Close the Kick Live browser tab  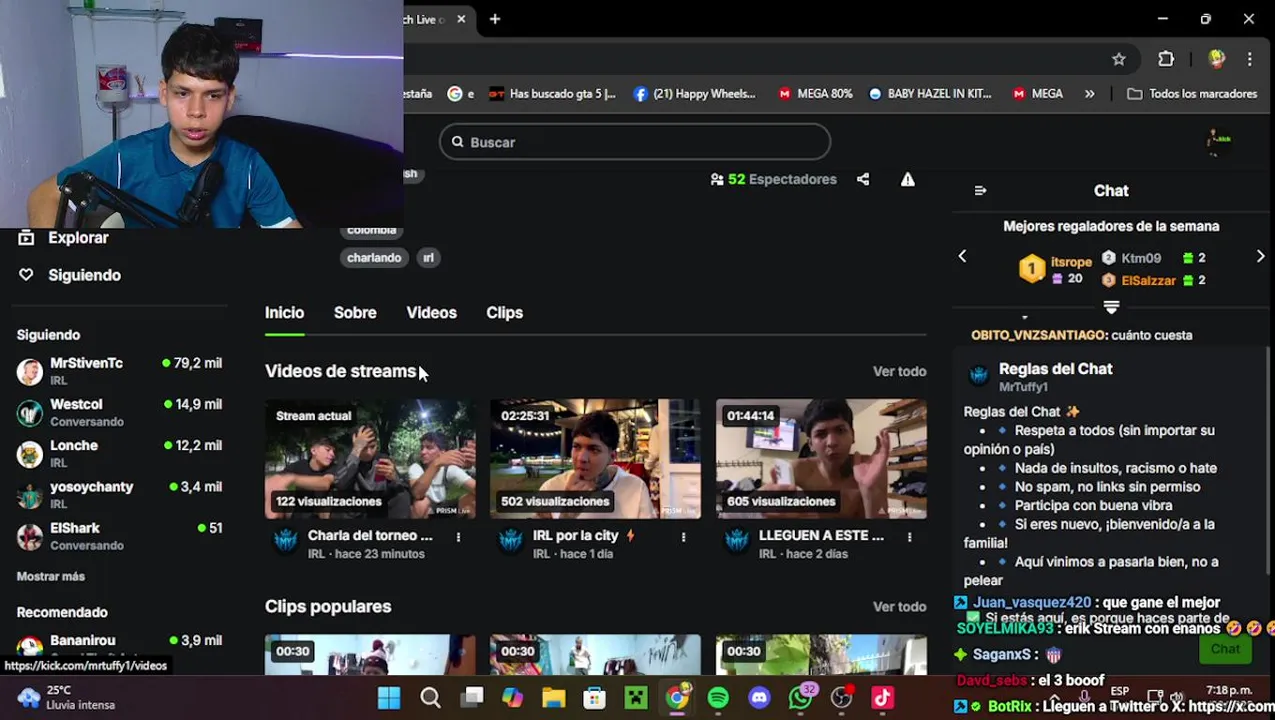(x=461, y=19)
